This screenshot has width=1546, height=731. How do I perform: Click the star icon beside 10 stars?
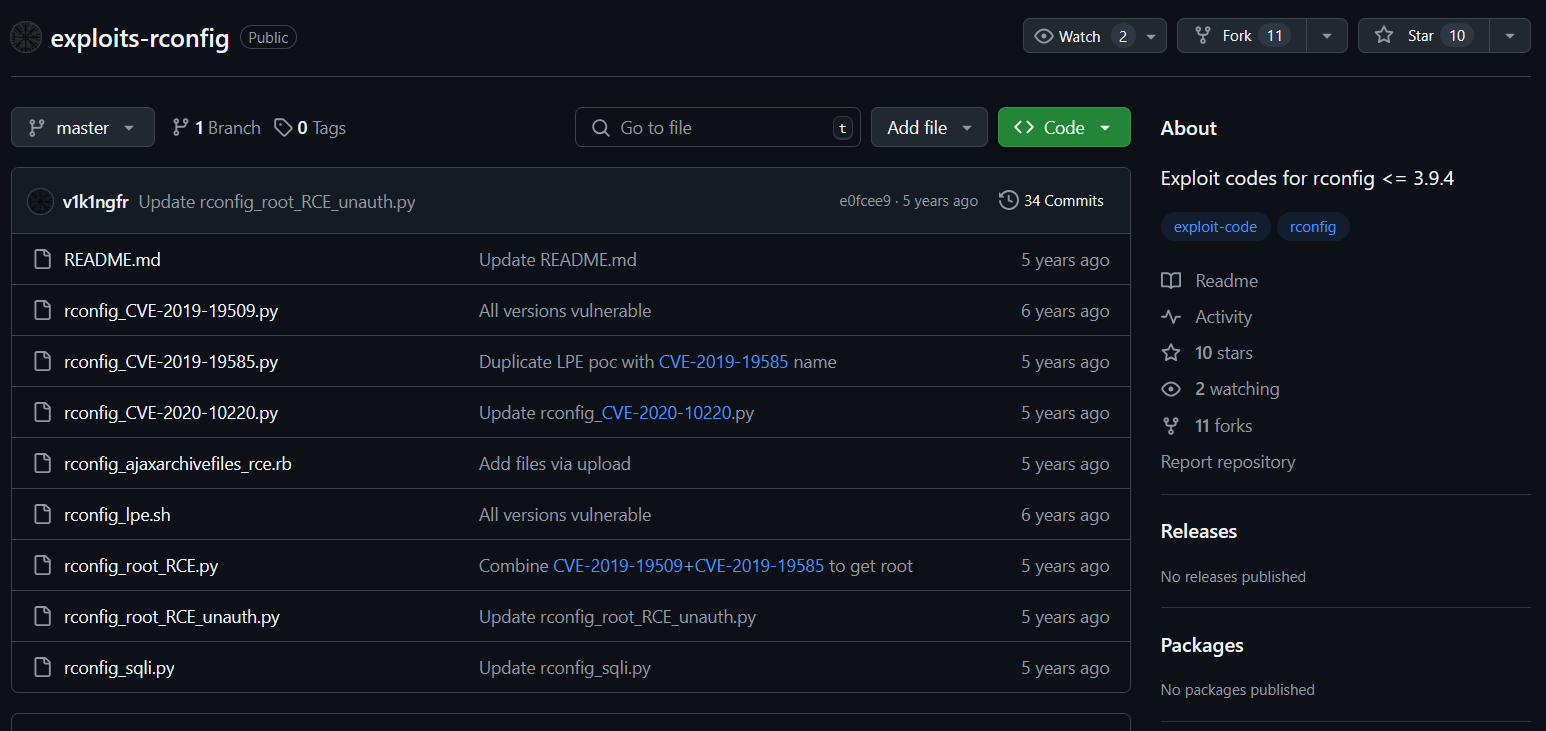[1171, 353]
